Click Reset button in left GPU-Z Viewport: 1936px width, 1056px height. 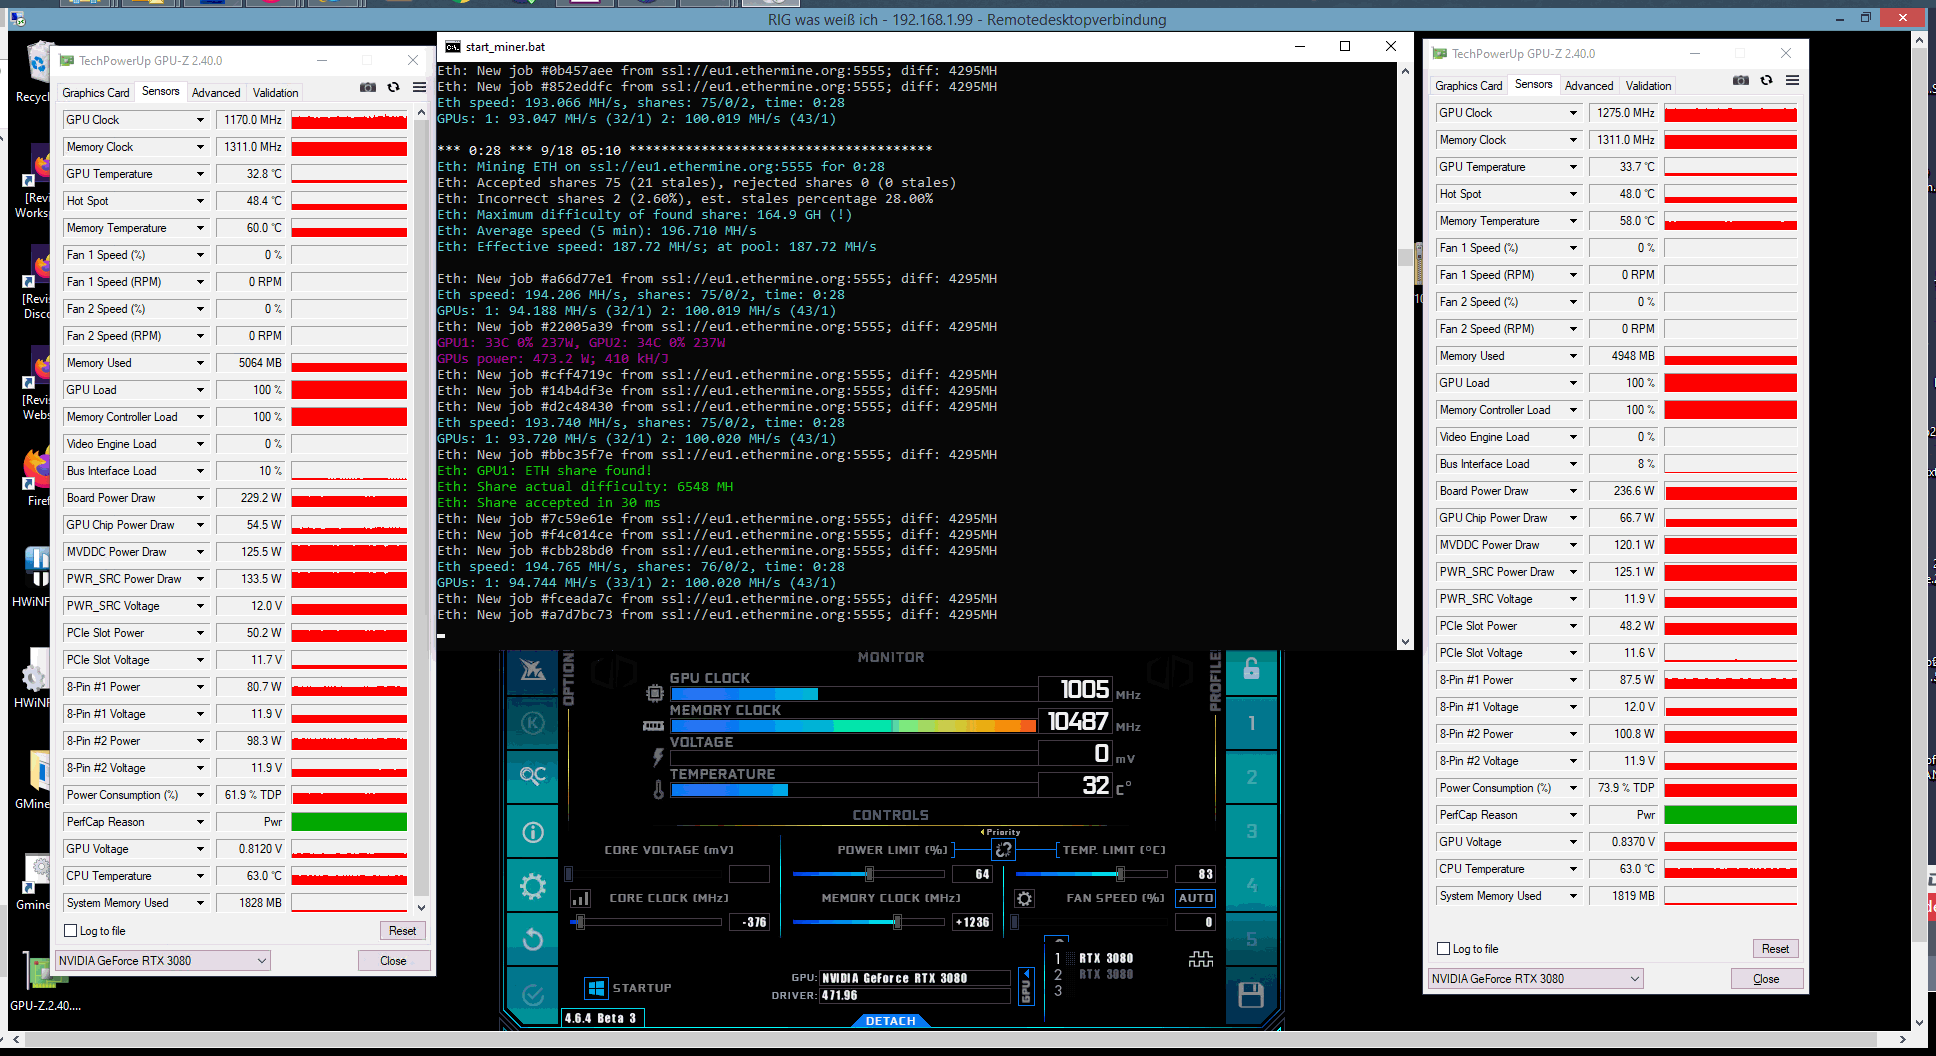[403, 930]
